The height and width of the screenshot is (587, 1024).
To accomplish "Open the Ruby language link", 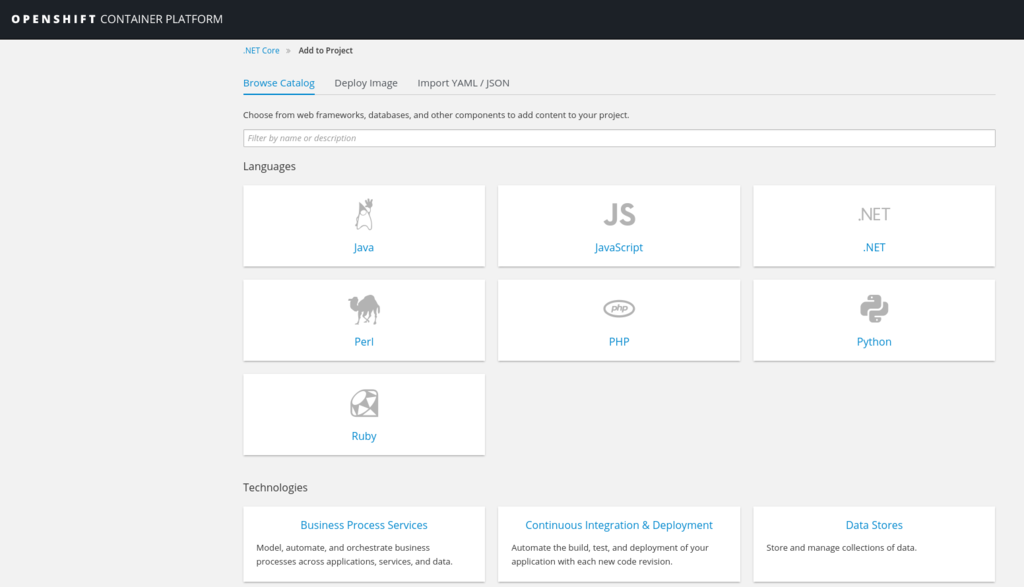I will click(364, 436).
